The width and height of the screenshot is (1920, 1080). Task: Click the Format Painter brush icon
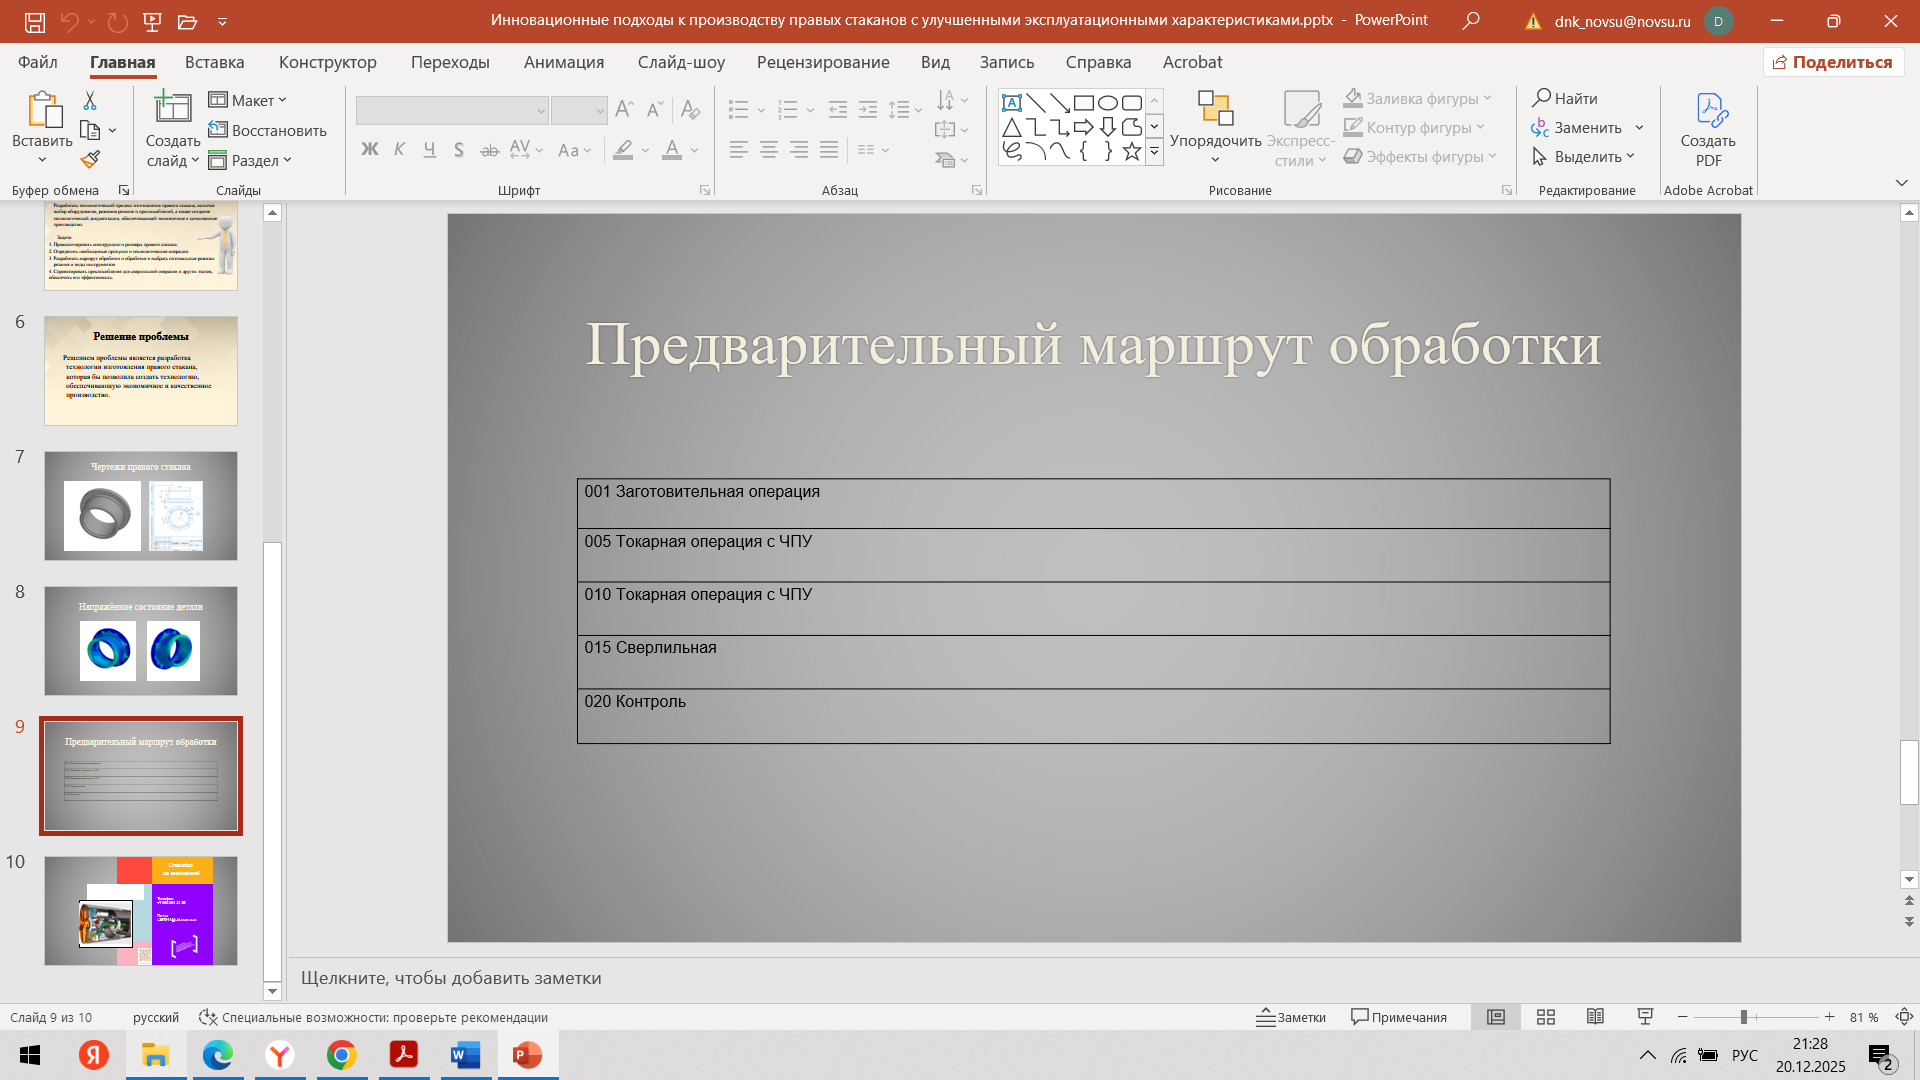coord(90,160)
